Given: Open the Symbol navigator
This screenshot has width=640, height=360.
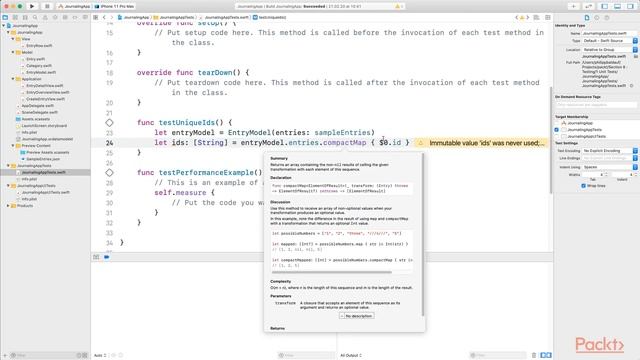Looking at the screenshot, I should [x=25, y=18].
